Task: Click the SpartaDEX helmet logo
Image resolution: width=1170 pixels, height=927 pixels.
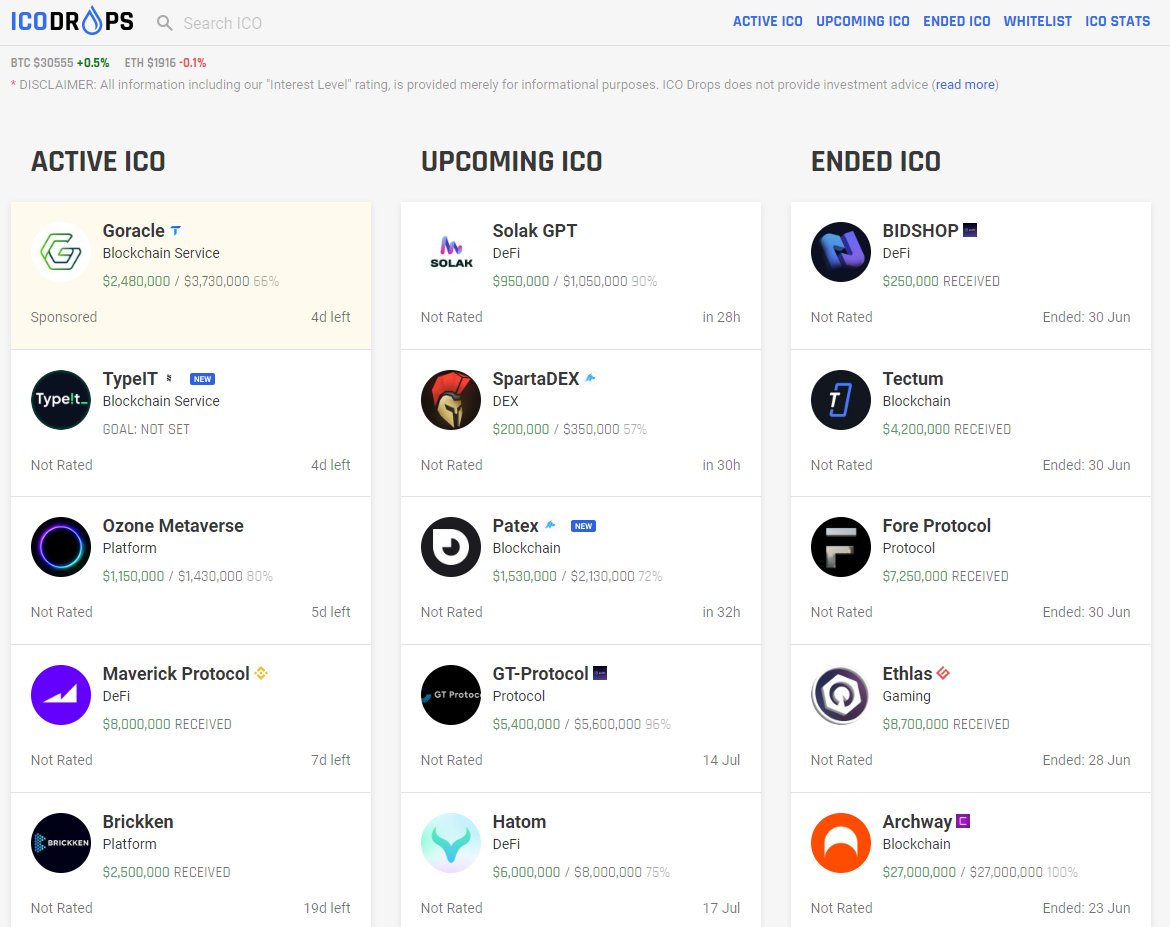Action: 451,399
